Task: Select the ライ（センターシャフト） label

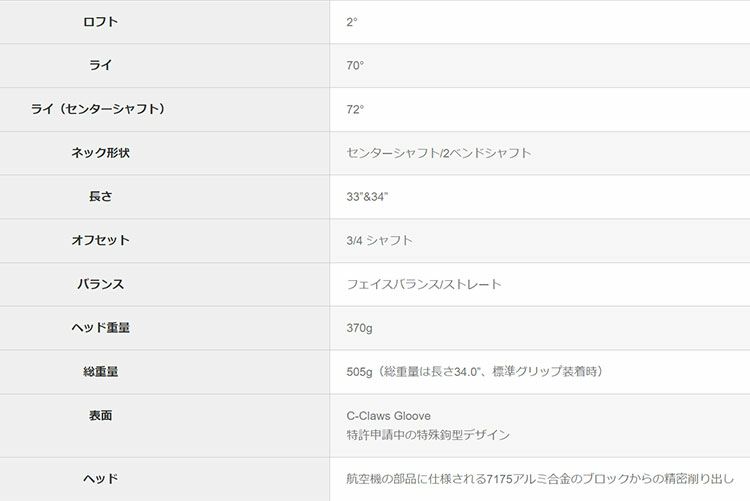Action: 99,110
